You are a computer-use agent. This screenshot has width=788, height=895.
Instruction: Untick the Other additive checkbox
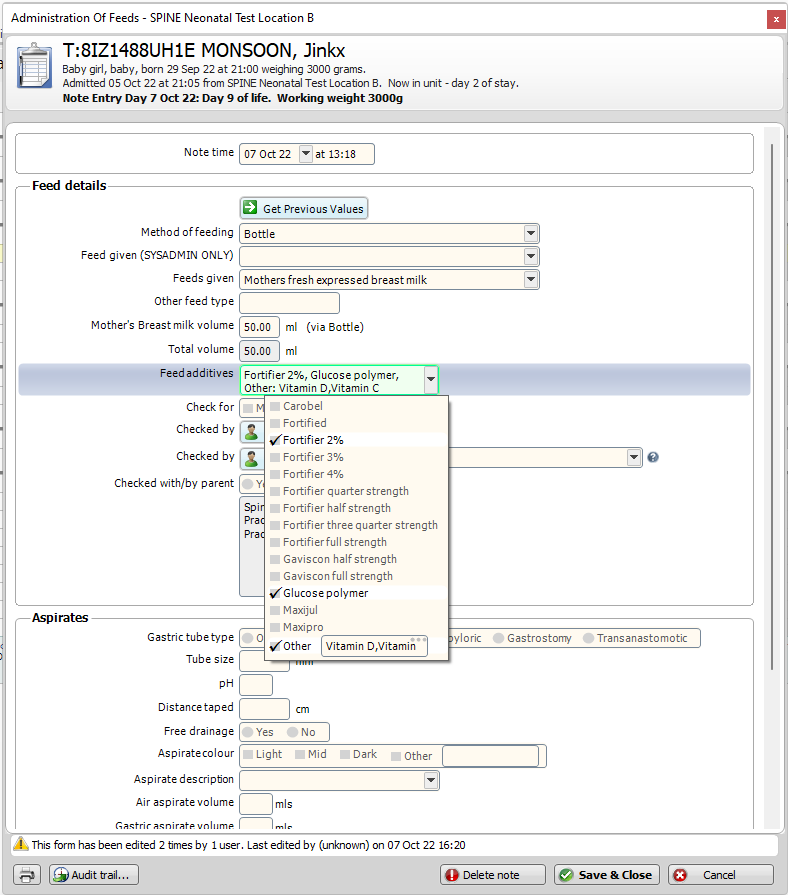pyautogui.click(x=275, y=646)
